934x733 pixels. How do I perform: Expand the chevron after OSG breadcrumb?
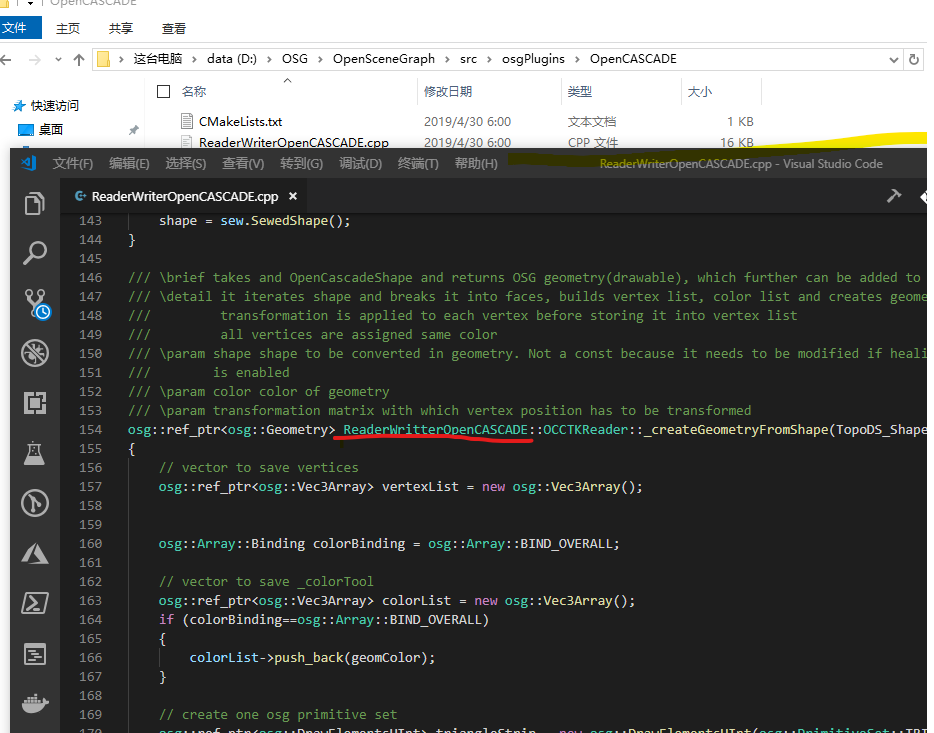(320, 59)
